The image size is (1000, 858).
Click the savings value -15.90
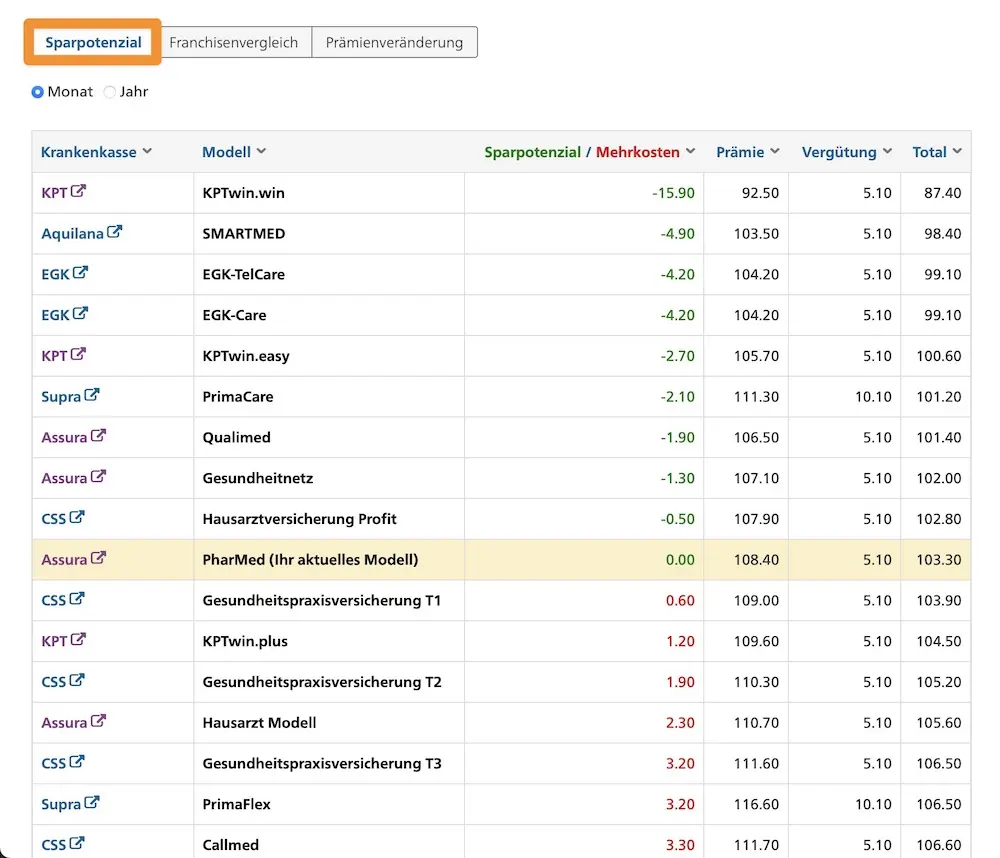tap(673, 193)
